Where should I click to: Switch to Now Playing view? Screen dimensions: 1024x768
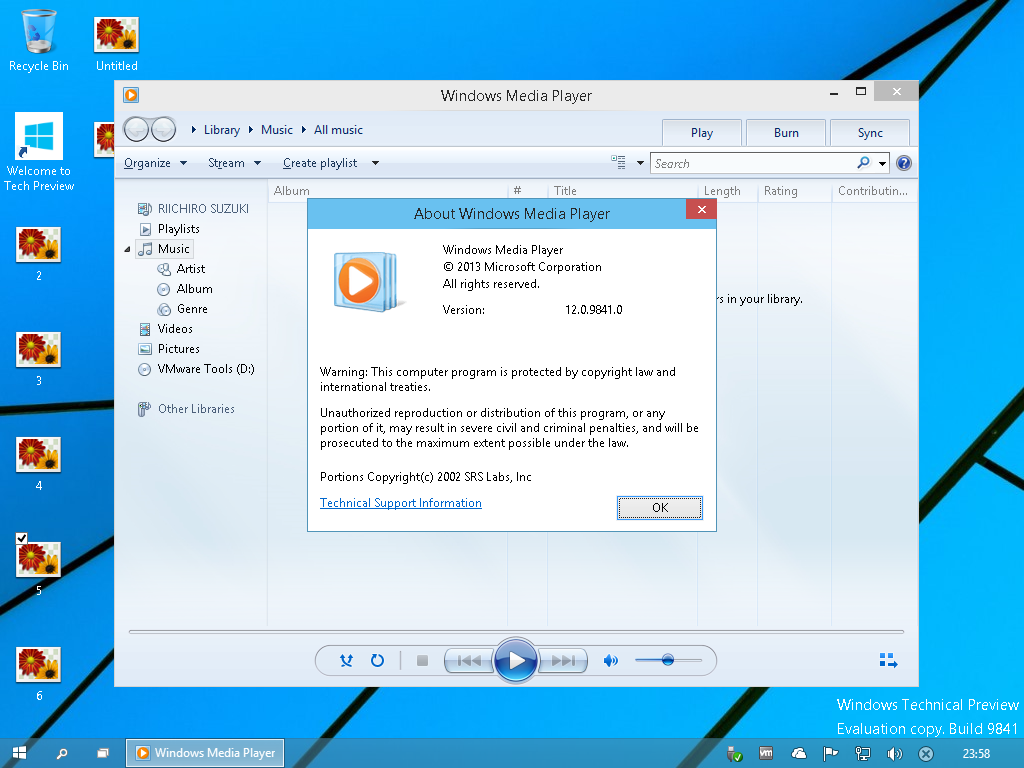888,660
